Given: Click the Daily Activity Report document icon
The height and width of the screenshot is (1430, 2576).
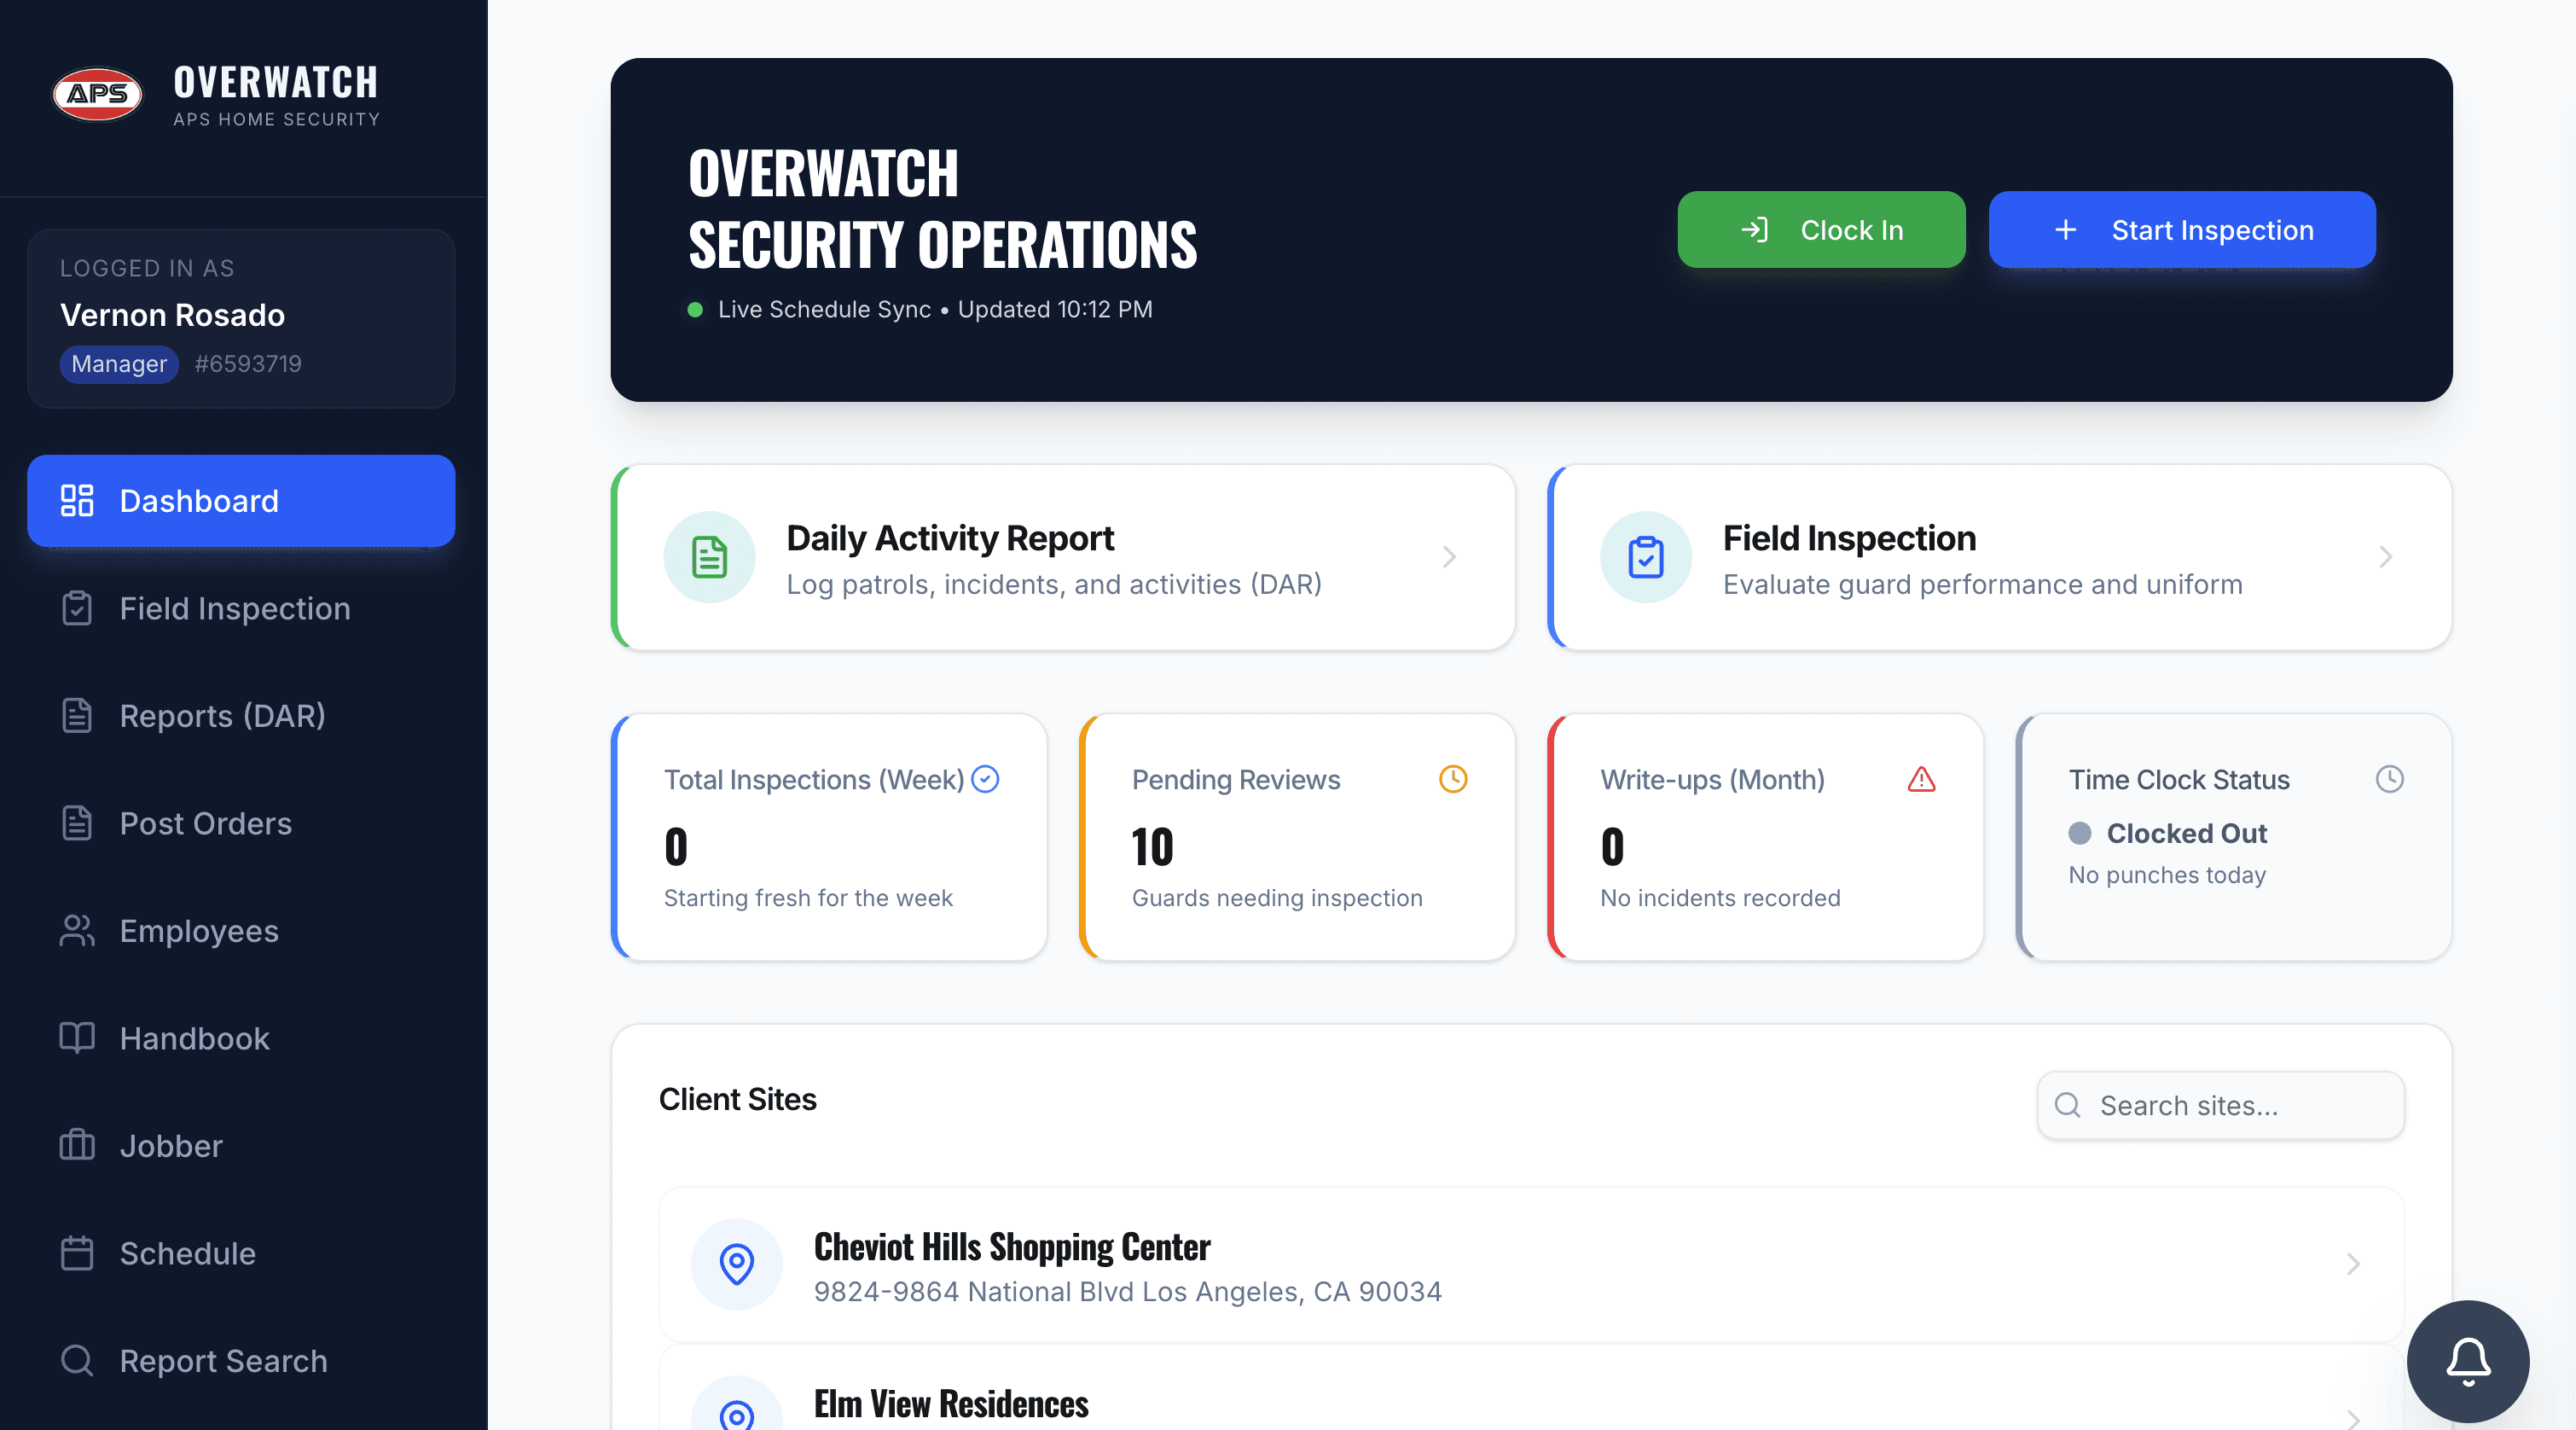Looking at the screenshot, I should [x=709, y=557].
